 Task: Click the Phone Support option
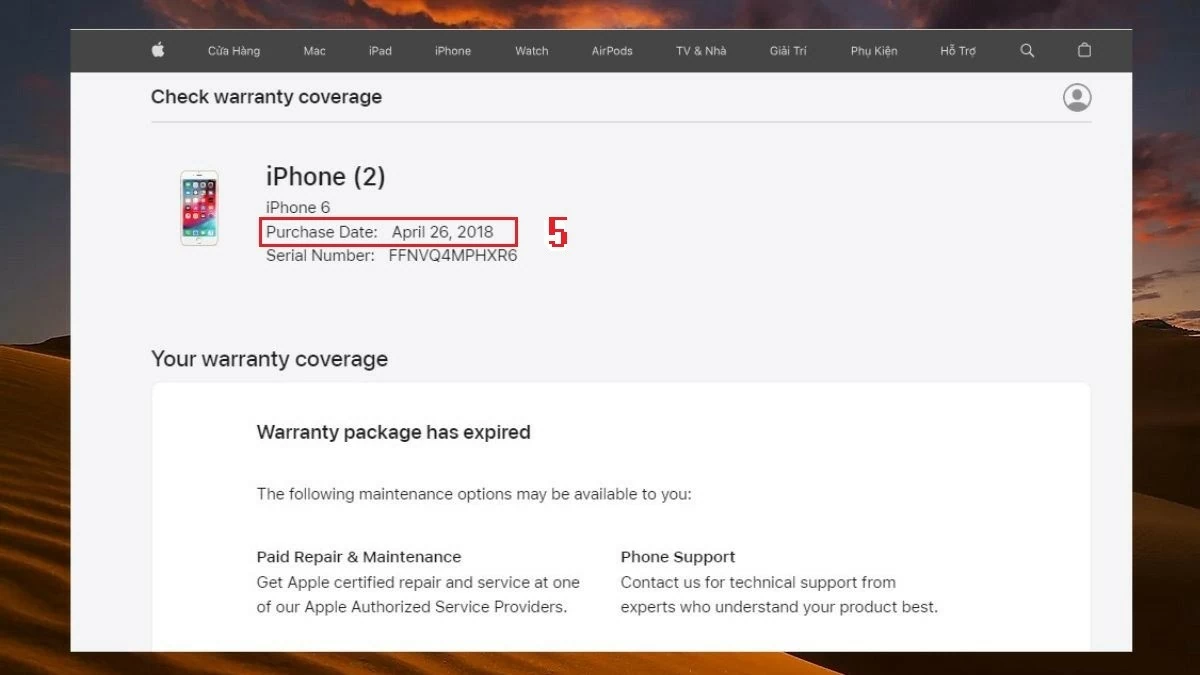tap(677, 556)
